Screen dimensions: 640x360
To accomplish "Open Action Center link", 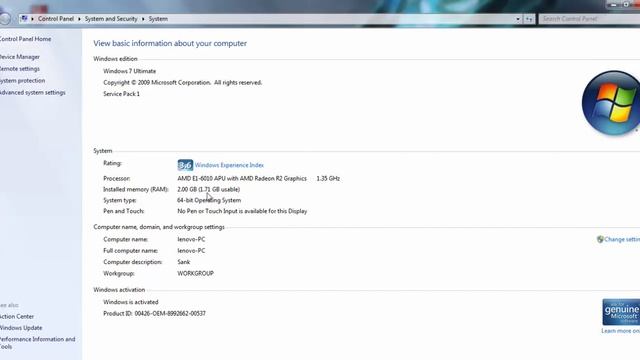I will [x=17, y=317].
